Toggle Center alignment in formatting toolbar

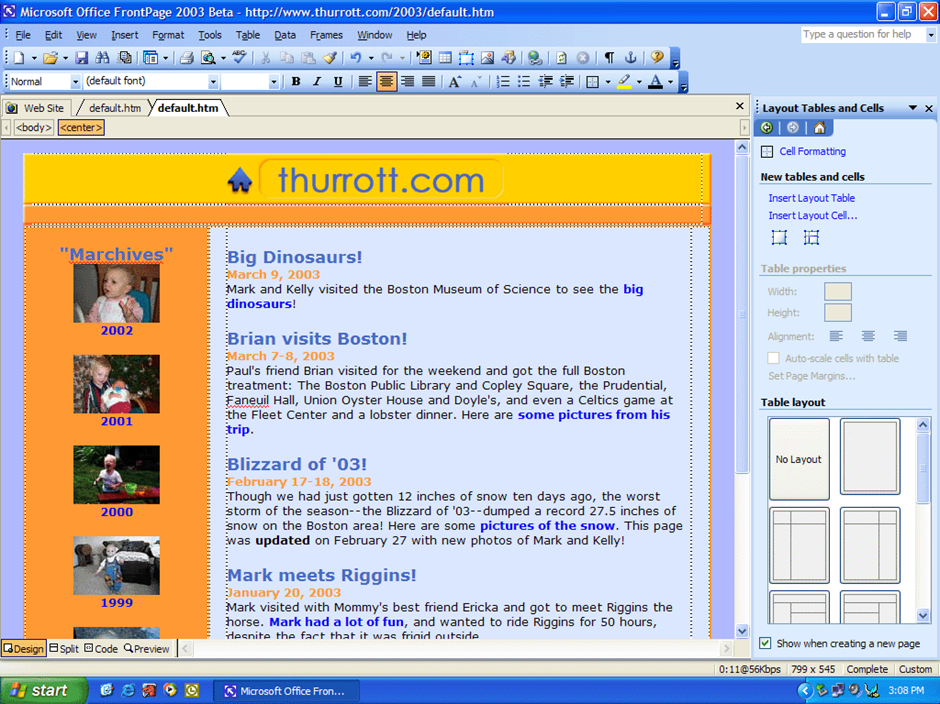[x=386, y=82]
